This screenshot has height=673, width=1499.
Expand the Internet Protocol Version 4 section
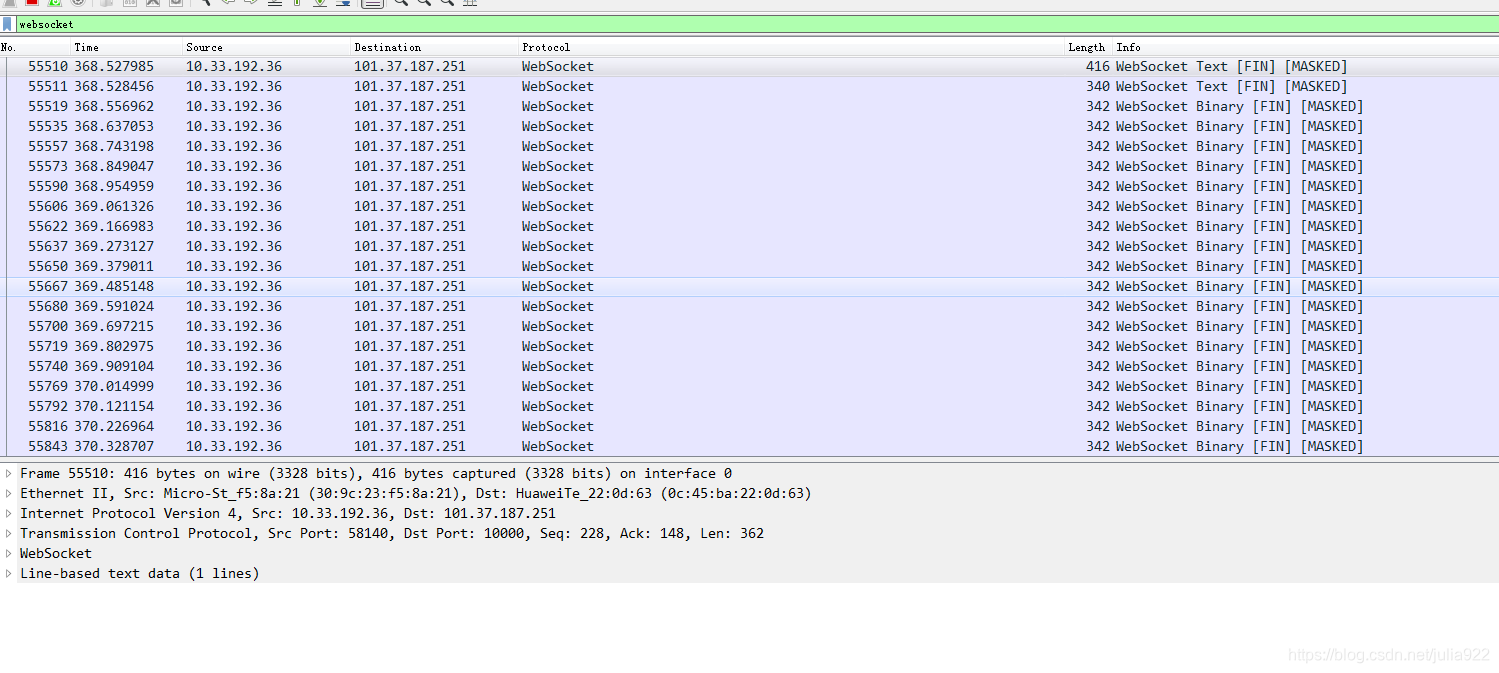pos(9,513)
